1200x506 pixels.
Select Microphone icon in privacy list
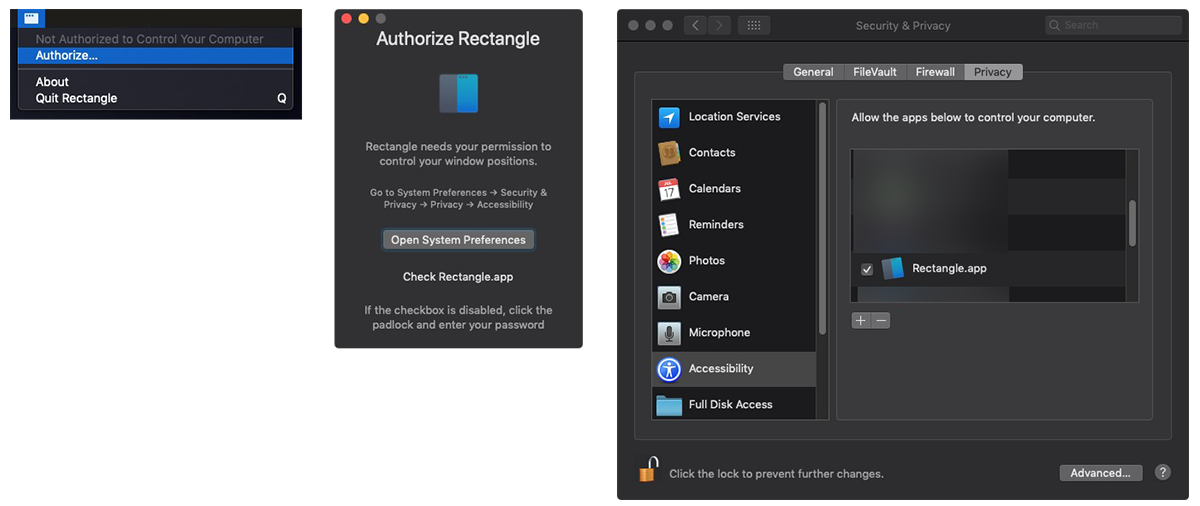(669, 333)
